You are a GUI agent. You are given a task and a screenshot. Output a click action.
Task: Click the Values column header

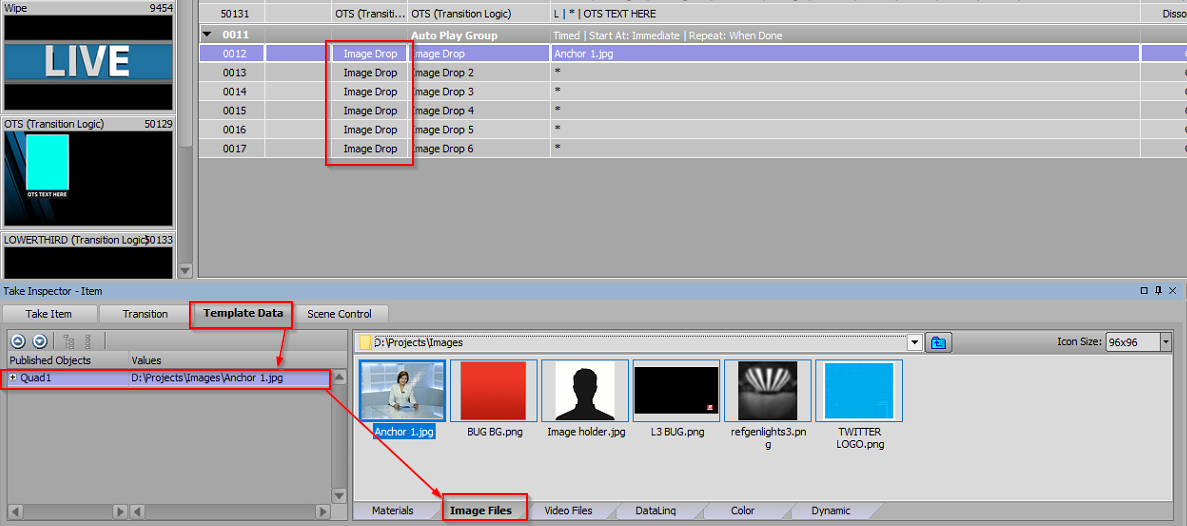[230, 361]
